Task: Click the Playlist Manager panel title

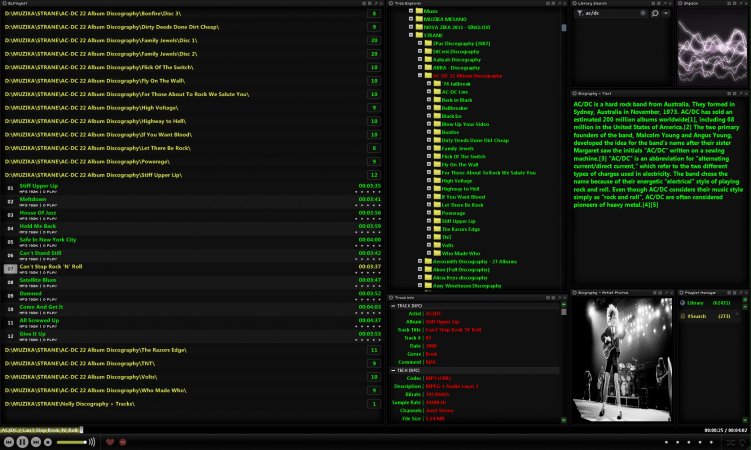Action: [x=700, y=292]
